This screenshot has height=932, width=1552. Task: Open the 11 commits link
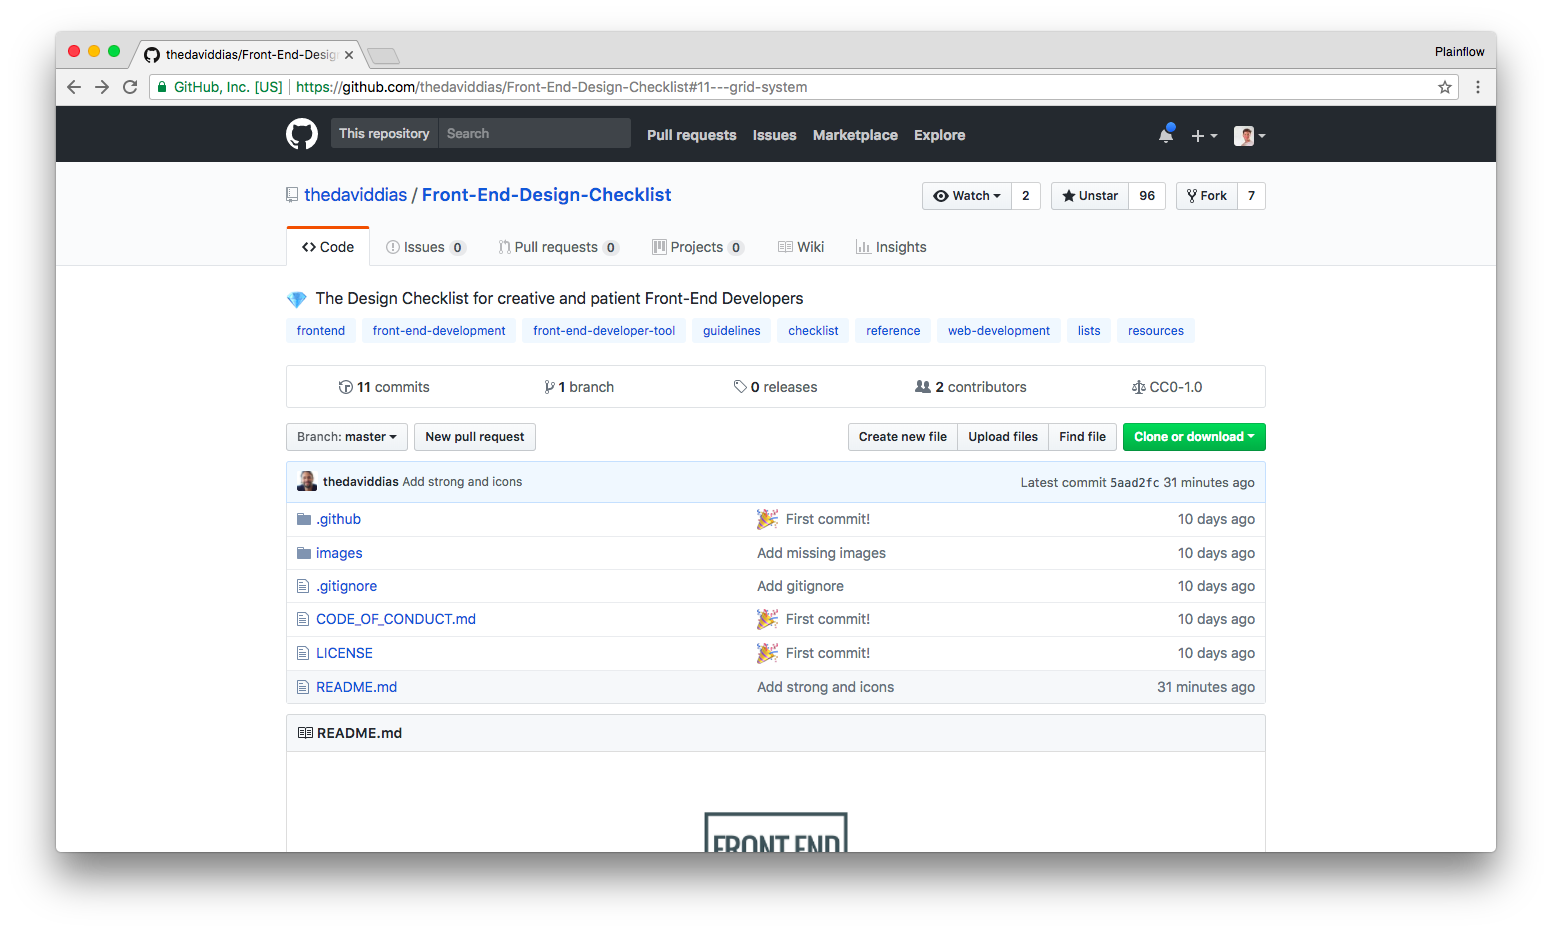[384, 387]
